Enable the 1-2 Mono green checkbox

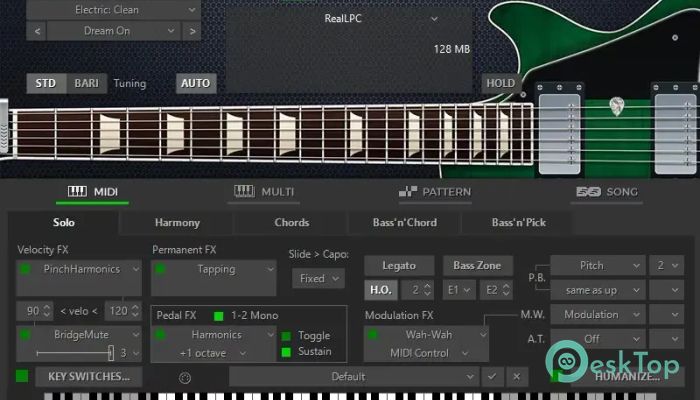tap(219, 316)
